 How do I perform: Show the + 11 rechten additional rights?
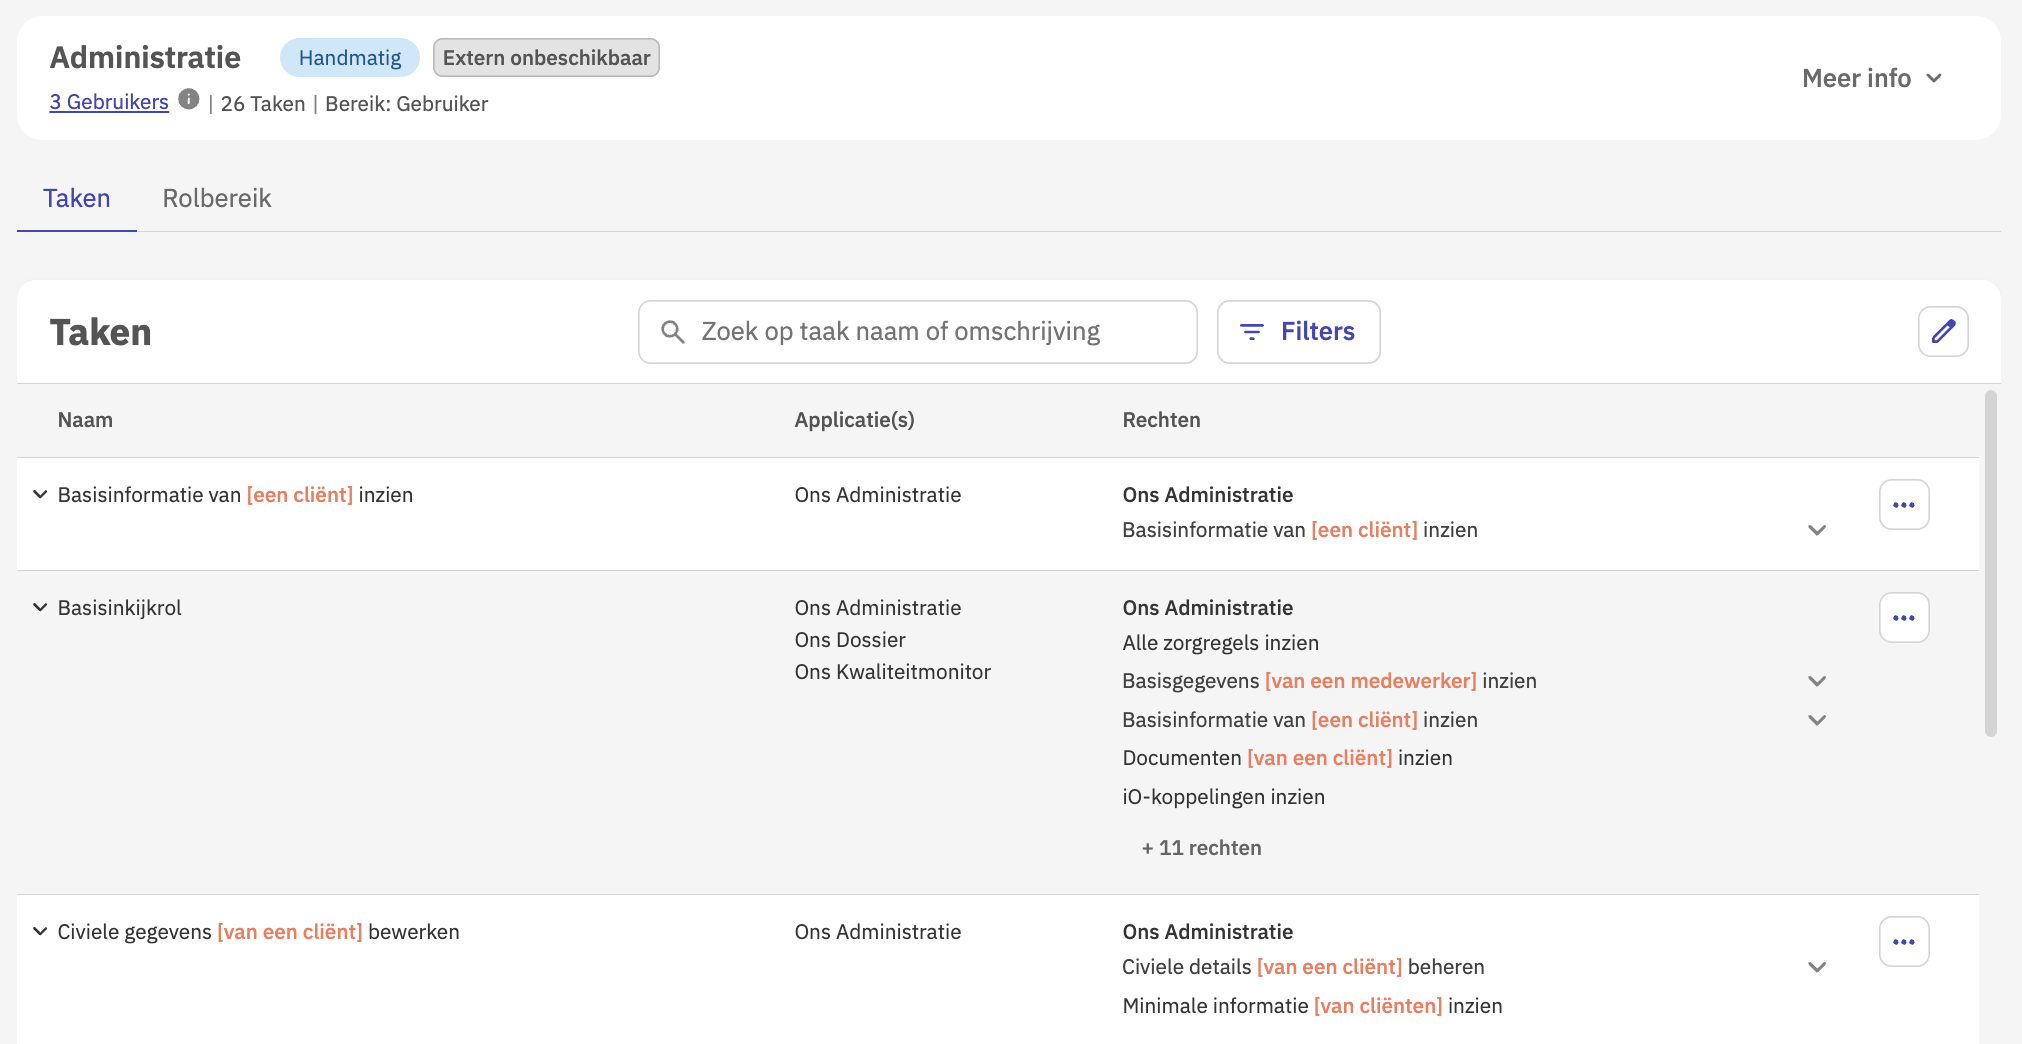tap(1201, 848)
